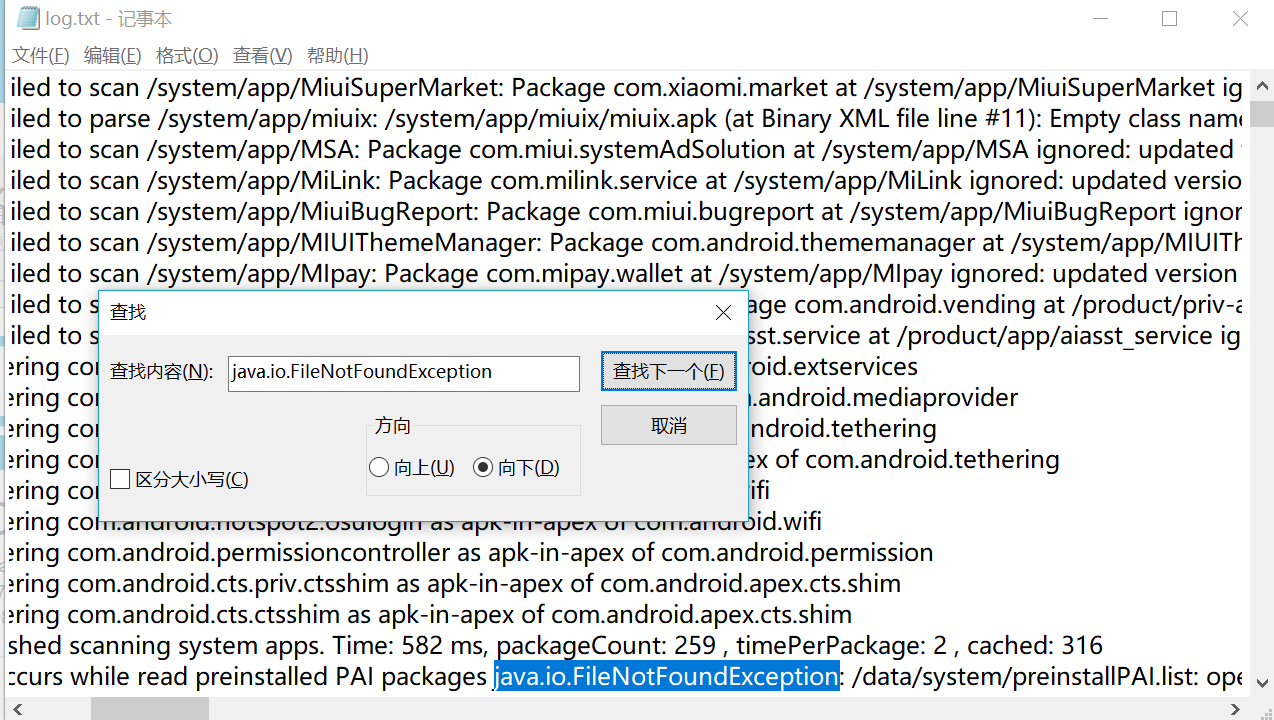The width and height of the screenshot is (1274, 720).
Task: Open the 格式(O) menu
Action: [187, 56]
